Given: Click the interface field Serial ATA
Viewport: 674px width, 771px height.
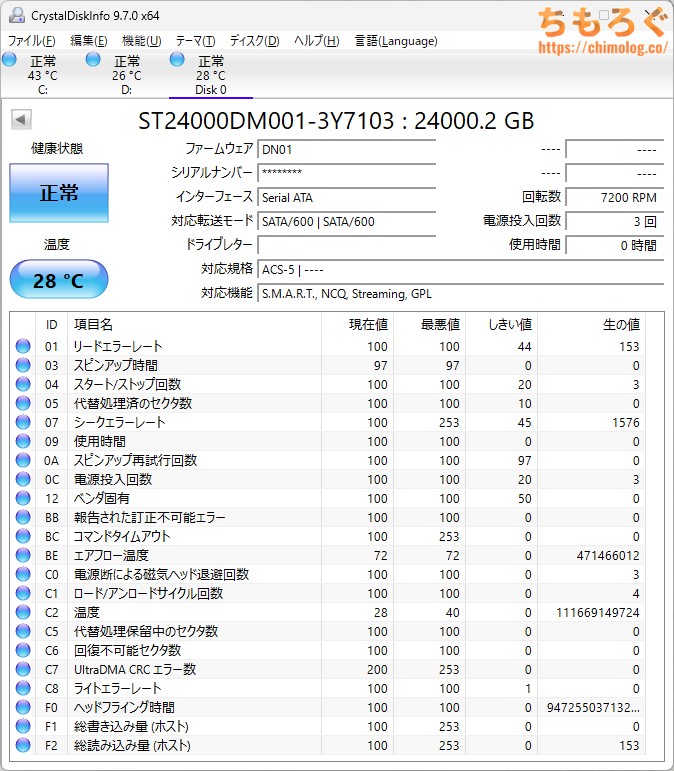Looking at the screenshot, I should pyautogui.click(x=347, y=197).
